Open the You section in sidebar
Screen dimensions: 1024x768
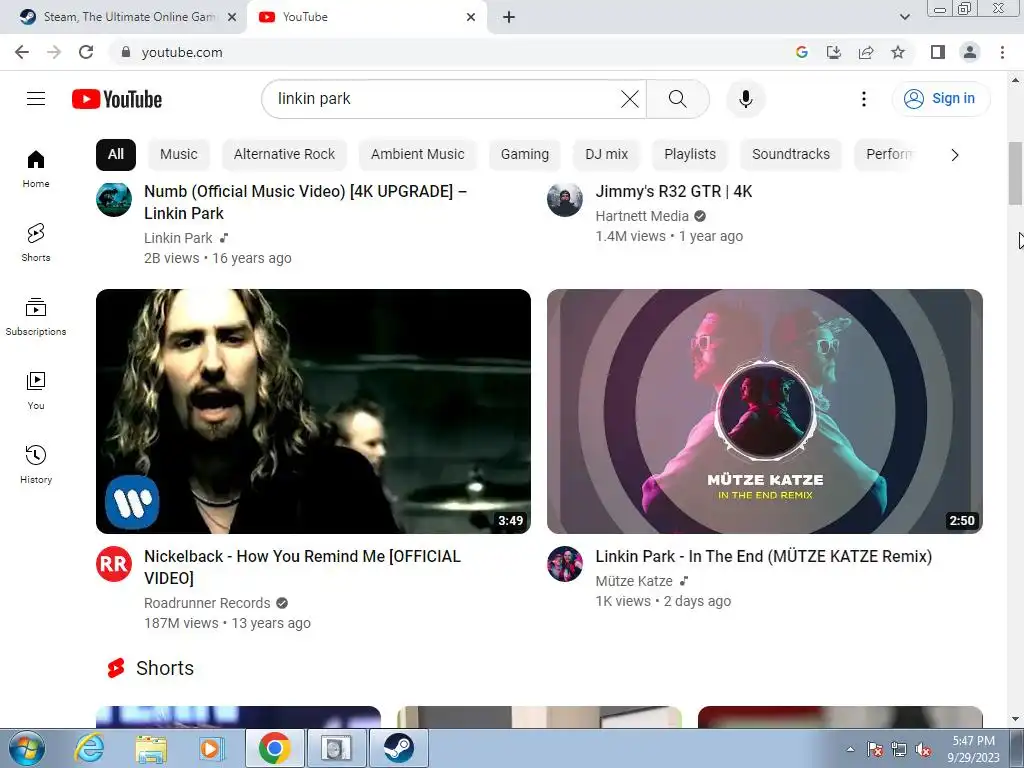tap(36, 391)
